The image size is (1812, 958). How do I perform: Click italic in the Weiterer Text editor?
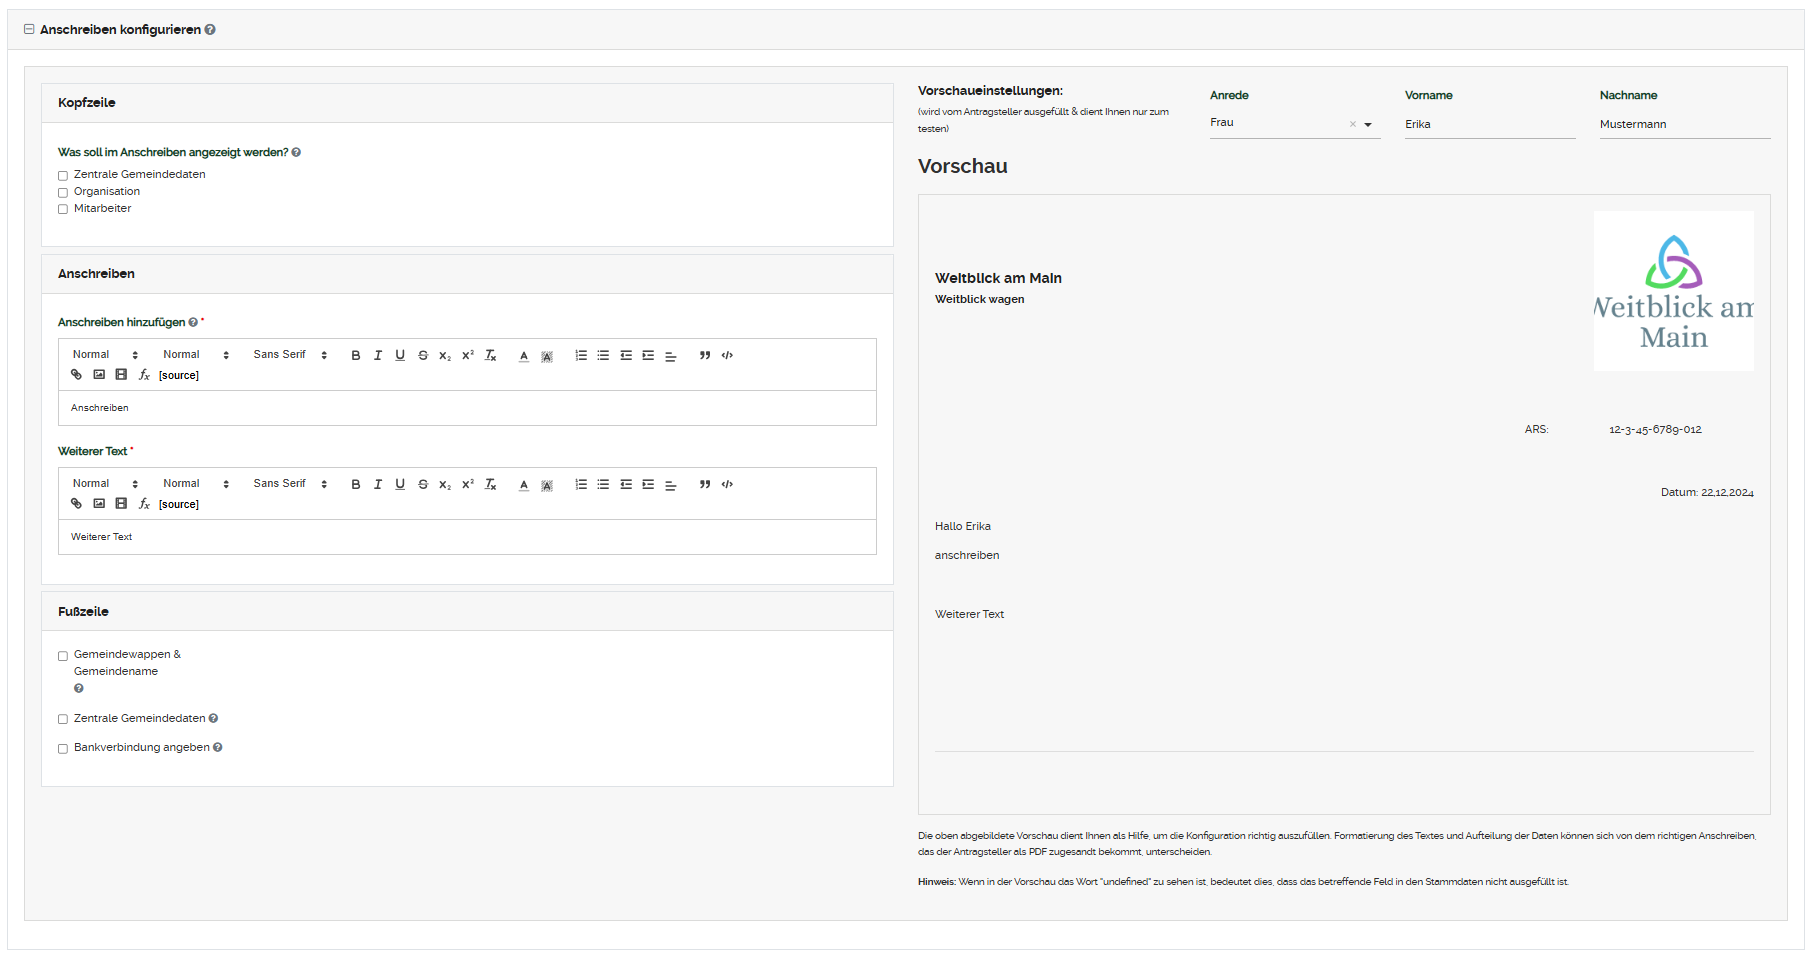point(378,484)
